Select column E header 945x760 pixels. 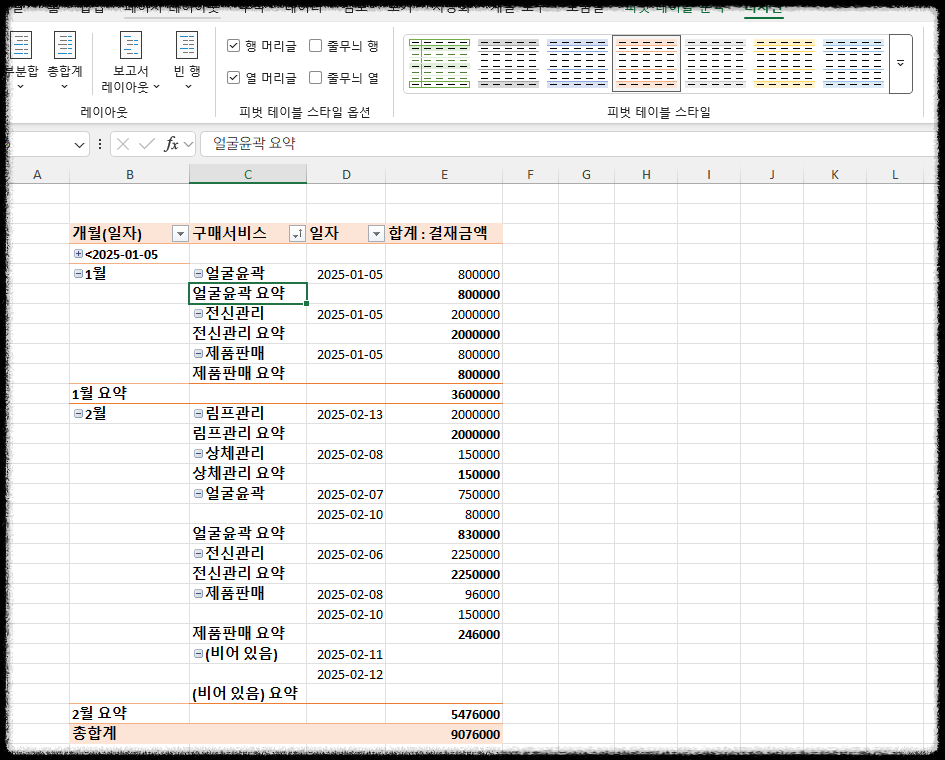pyautogui.click(x=444, y=174)
